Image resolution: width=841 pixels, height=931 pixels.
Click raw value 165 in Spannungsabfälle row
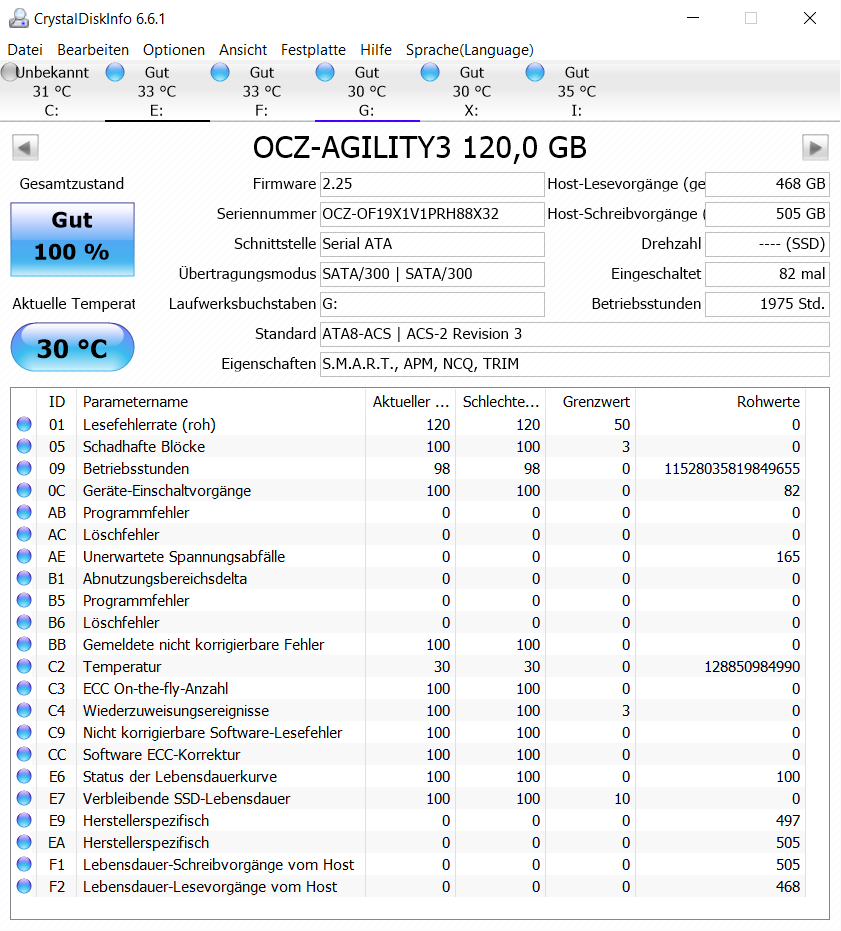[788, 556]
